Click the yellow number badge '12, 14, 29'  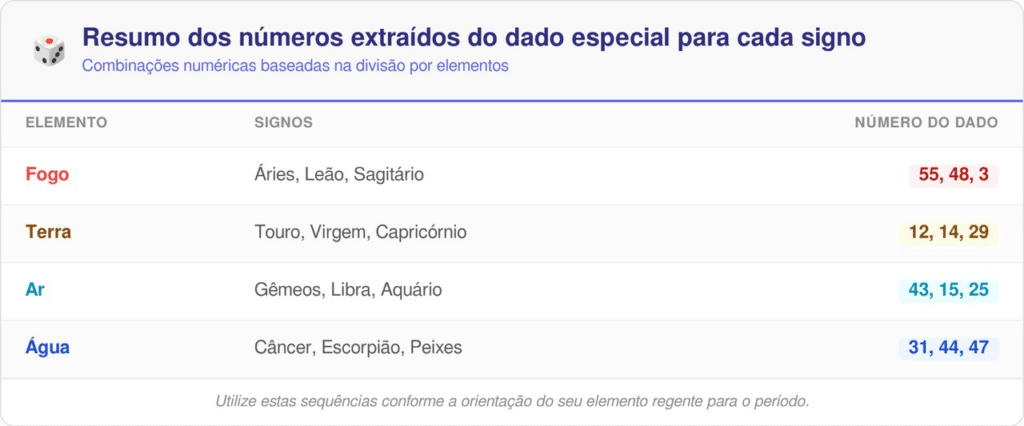pos(948,233)
